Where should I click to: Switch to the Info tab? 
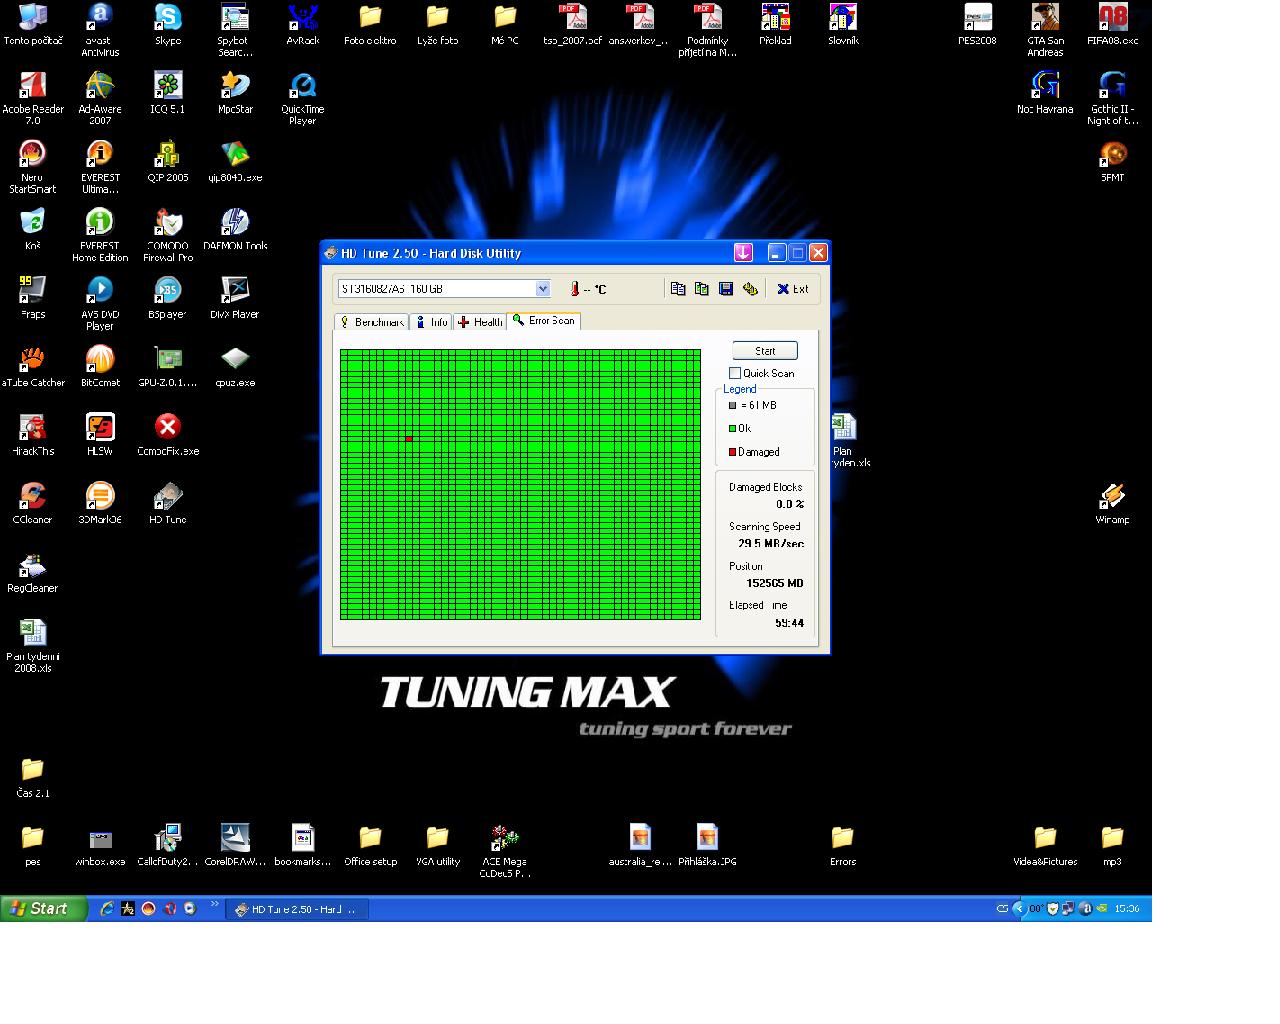coord(431,322)
